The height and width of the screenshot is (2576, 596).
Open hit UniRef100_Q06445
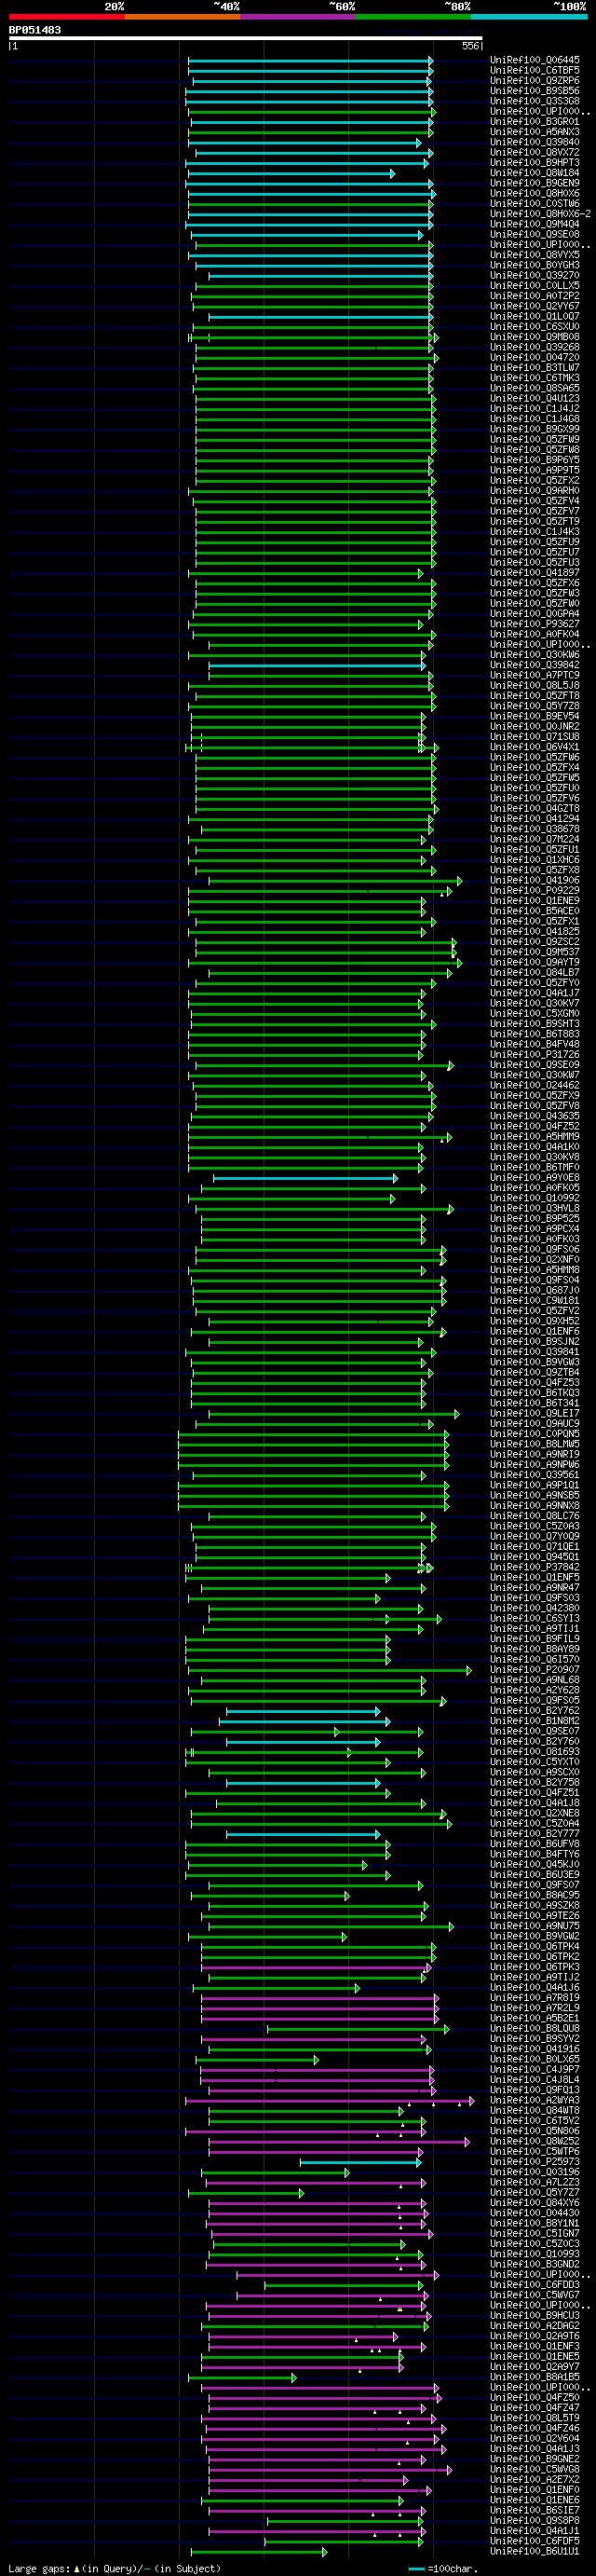(534, 60)
